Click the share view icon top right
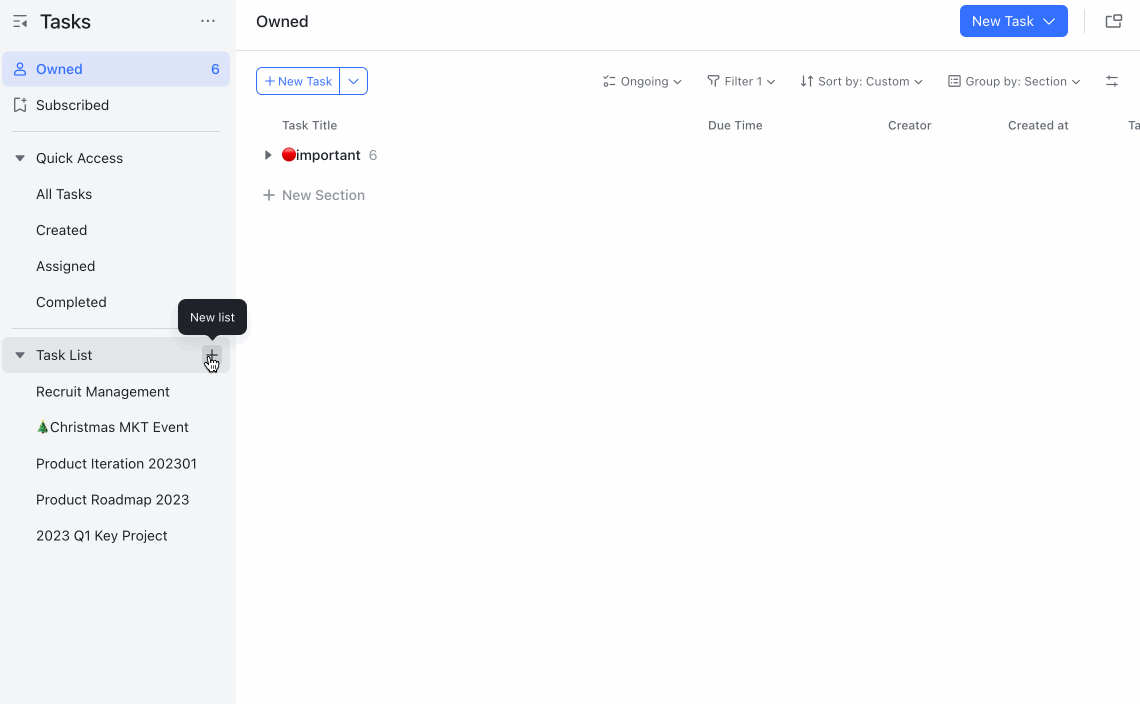Screen dimensions: 1140x704 point(1113,20)
